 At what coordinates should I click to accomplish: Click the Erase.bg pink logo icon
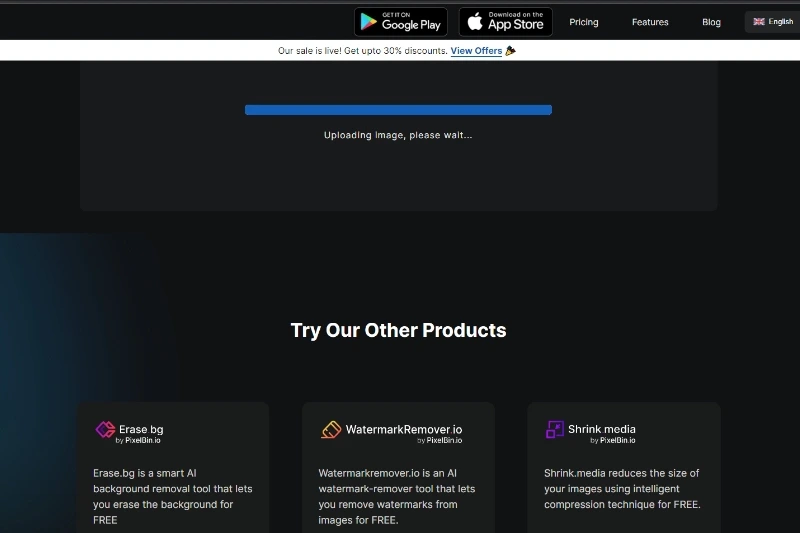(105, 429)
